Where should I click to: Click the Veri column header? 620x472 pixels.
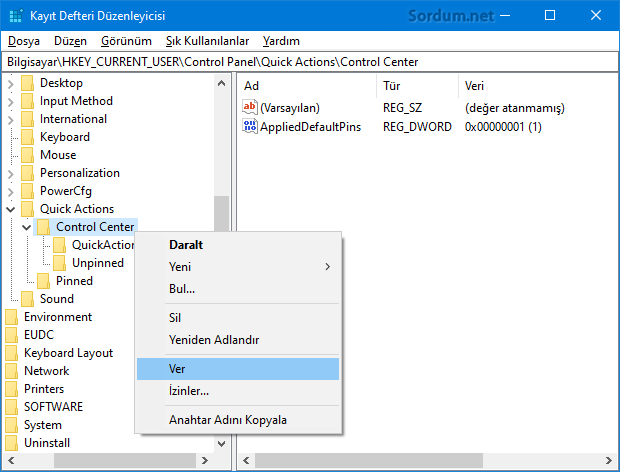pyautogui.click(x=538, y=86)
